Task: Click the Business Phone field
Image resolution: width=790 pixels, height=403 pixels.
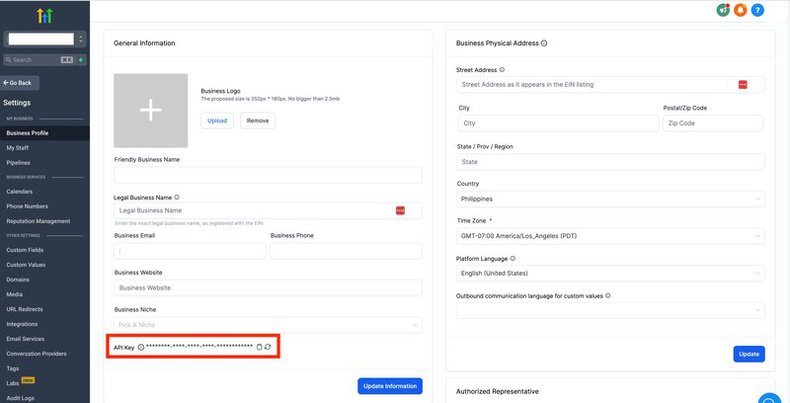Action: [346, 251]
